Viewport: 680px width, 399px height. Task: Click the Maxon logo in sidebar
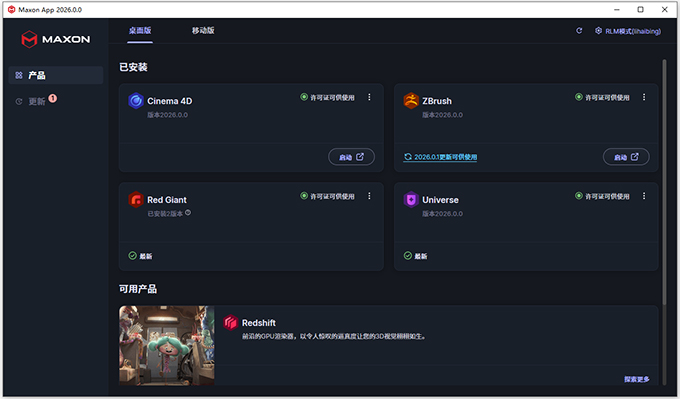click(56, 39)
